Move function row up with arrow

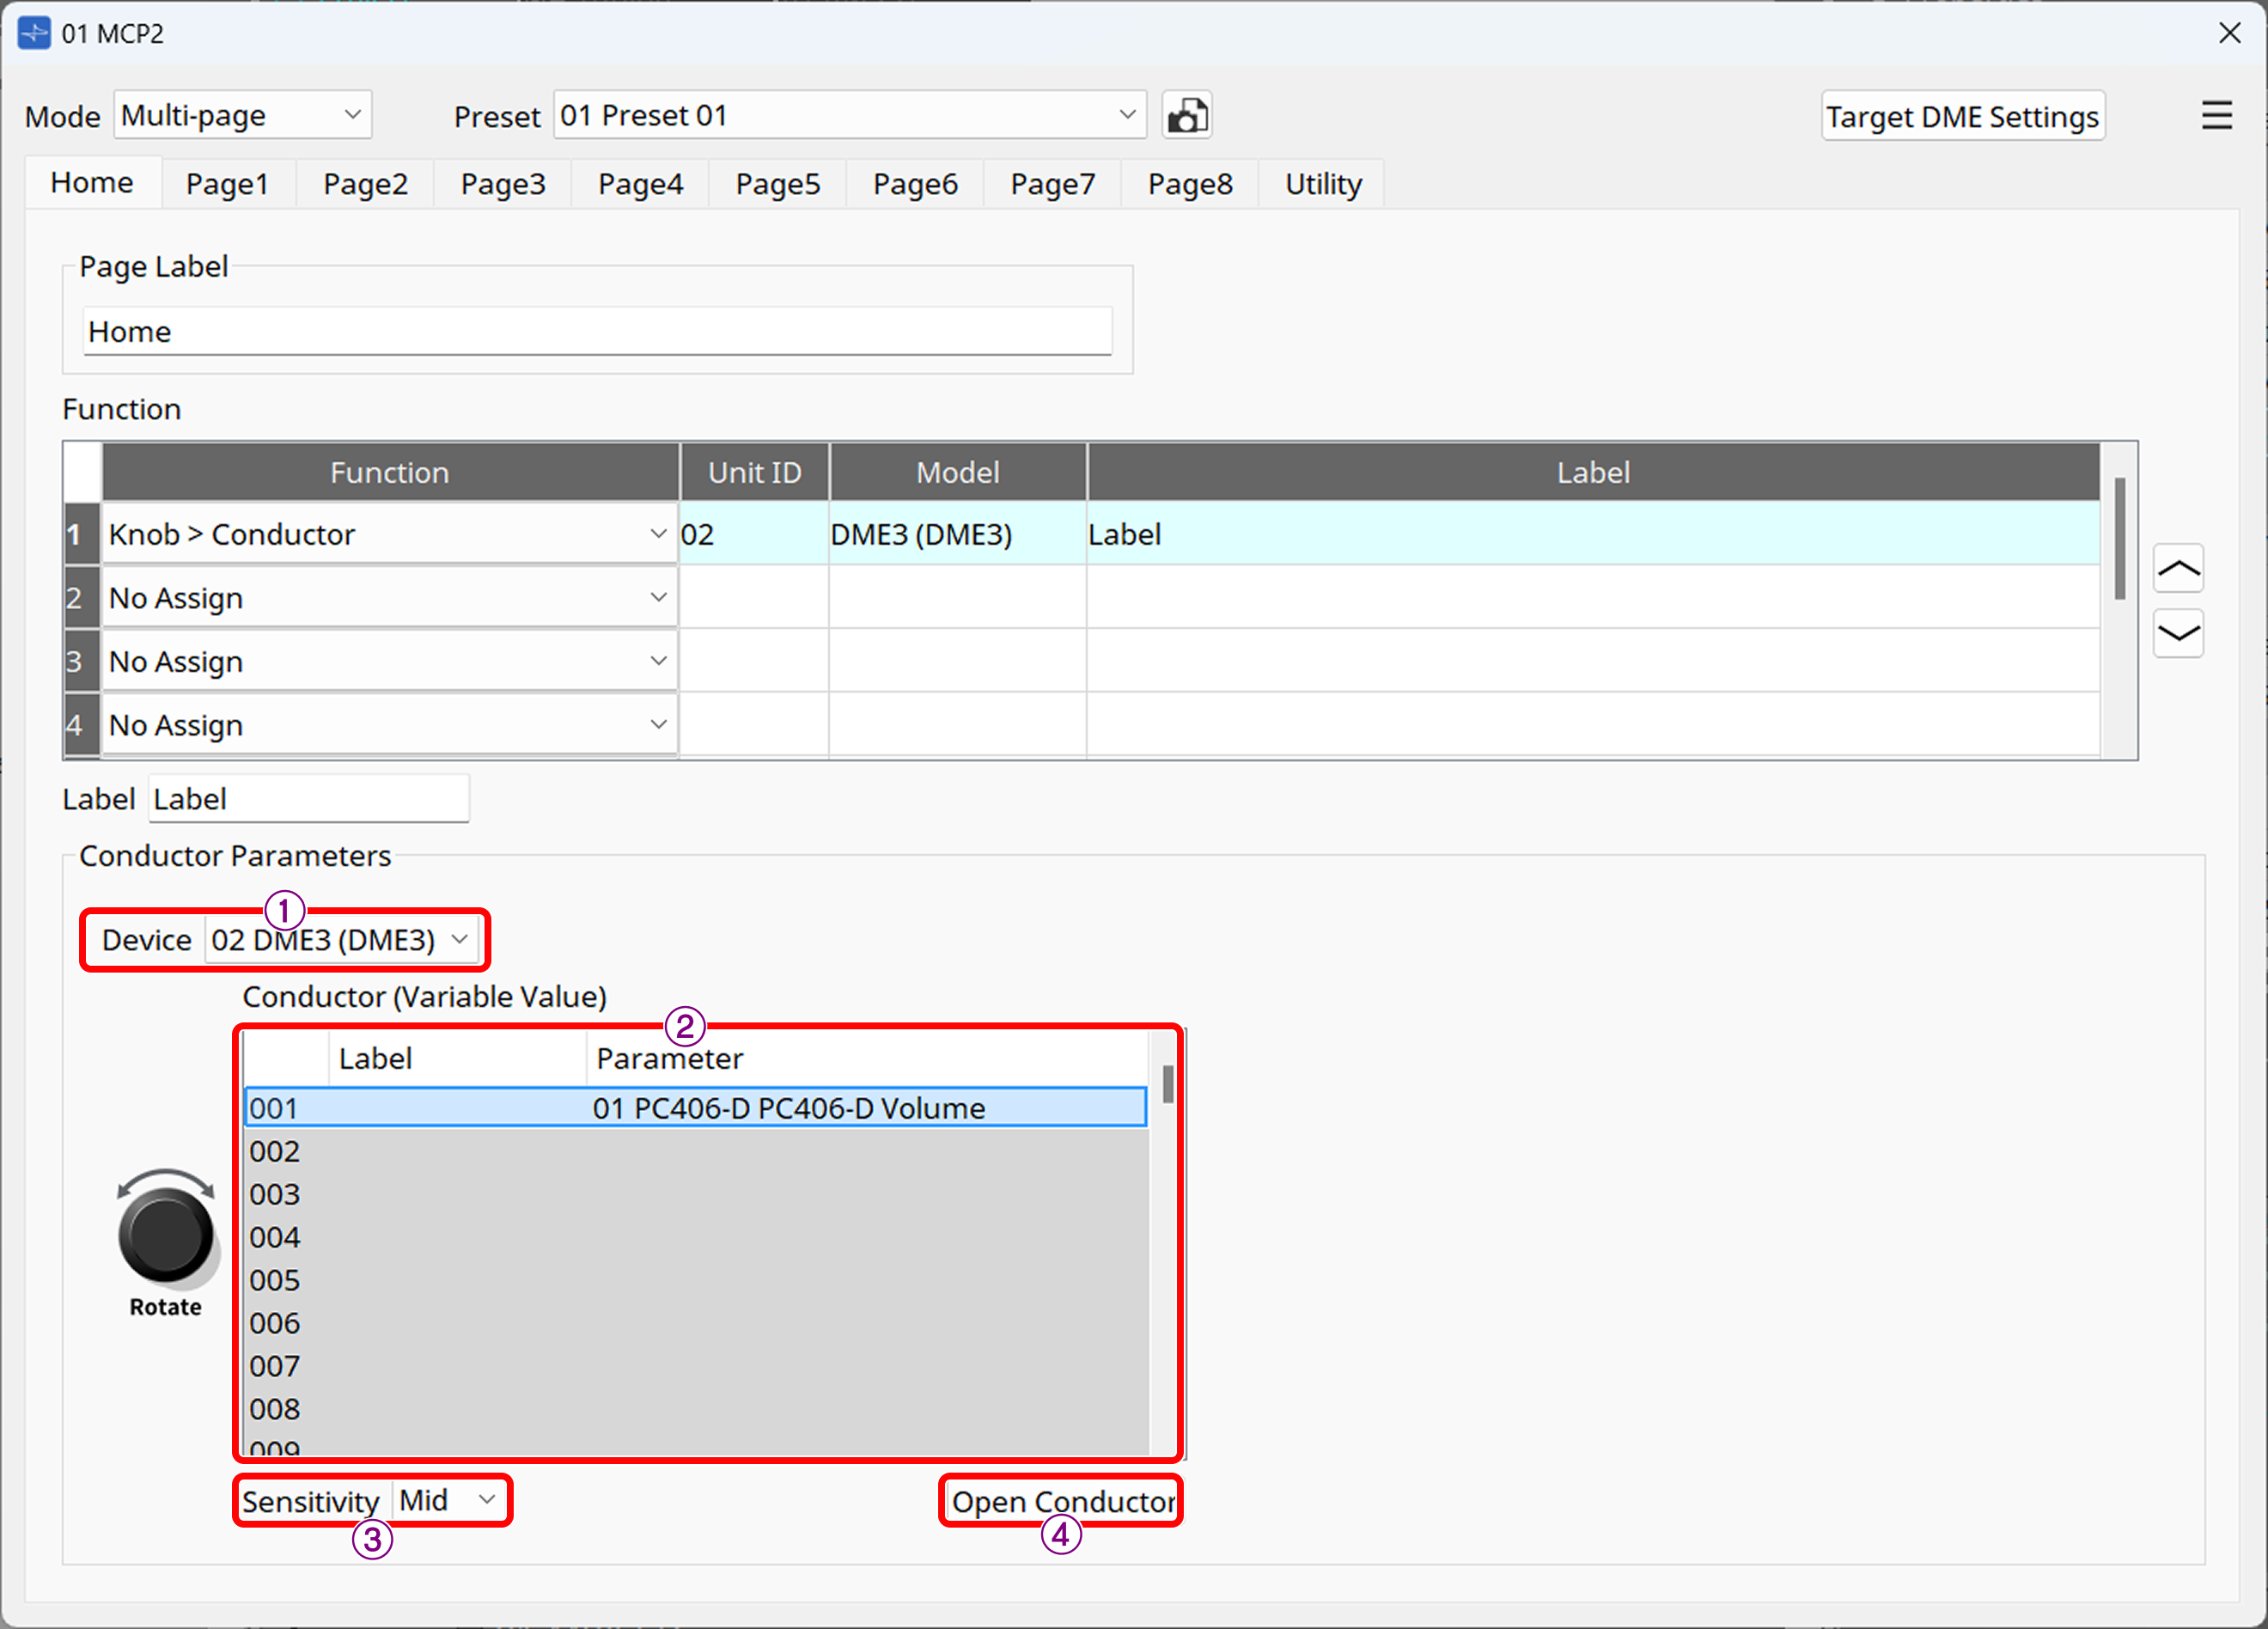point(2178,570)
